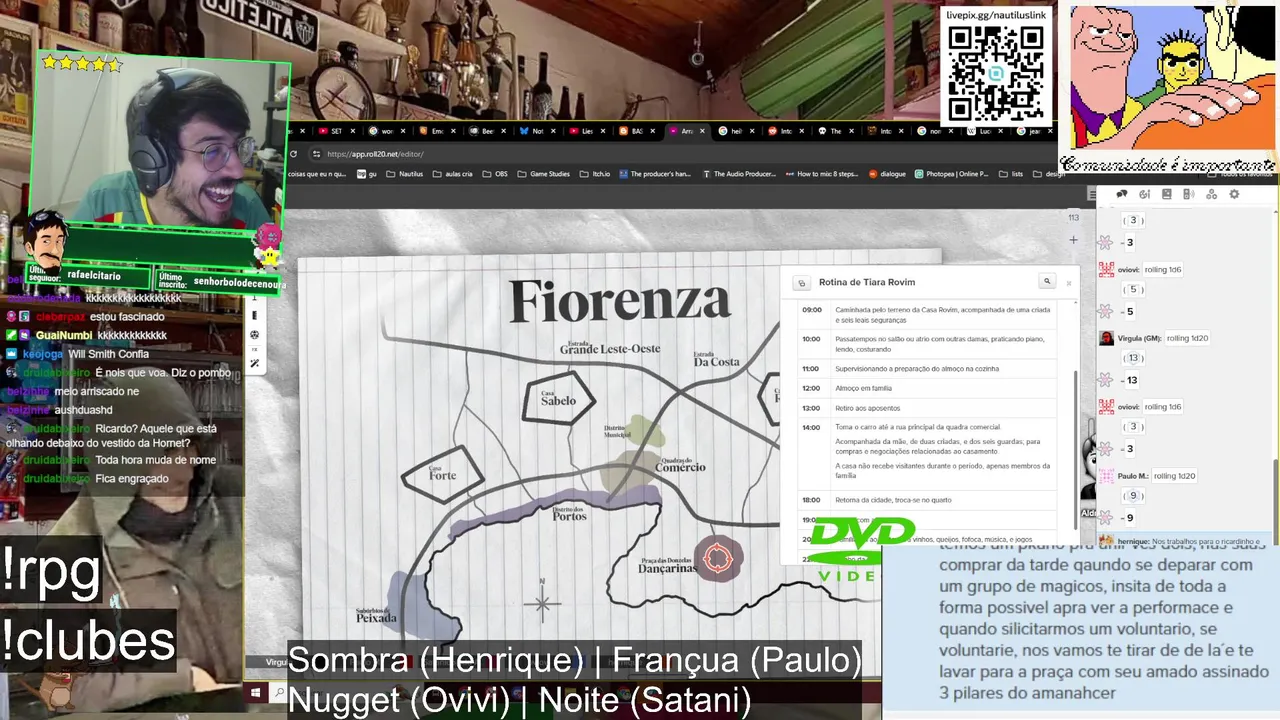The height and width of the screenshot is (720, 1280).
Task: Click the 12:00 Almoço em família row
Action: click(x=927, y=388)
